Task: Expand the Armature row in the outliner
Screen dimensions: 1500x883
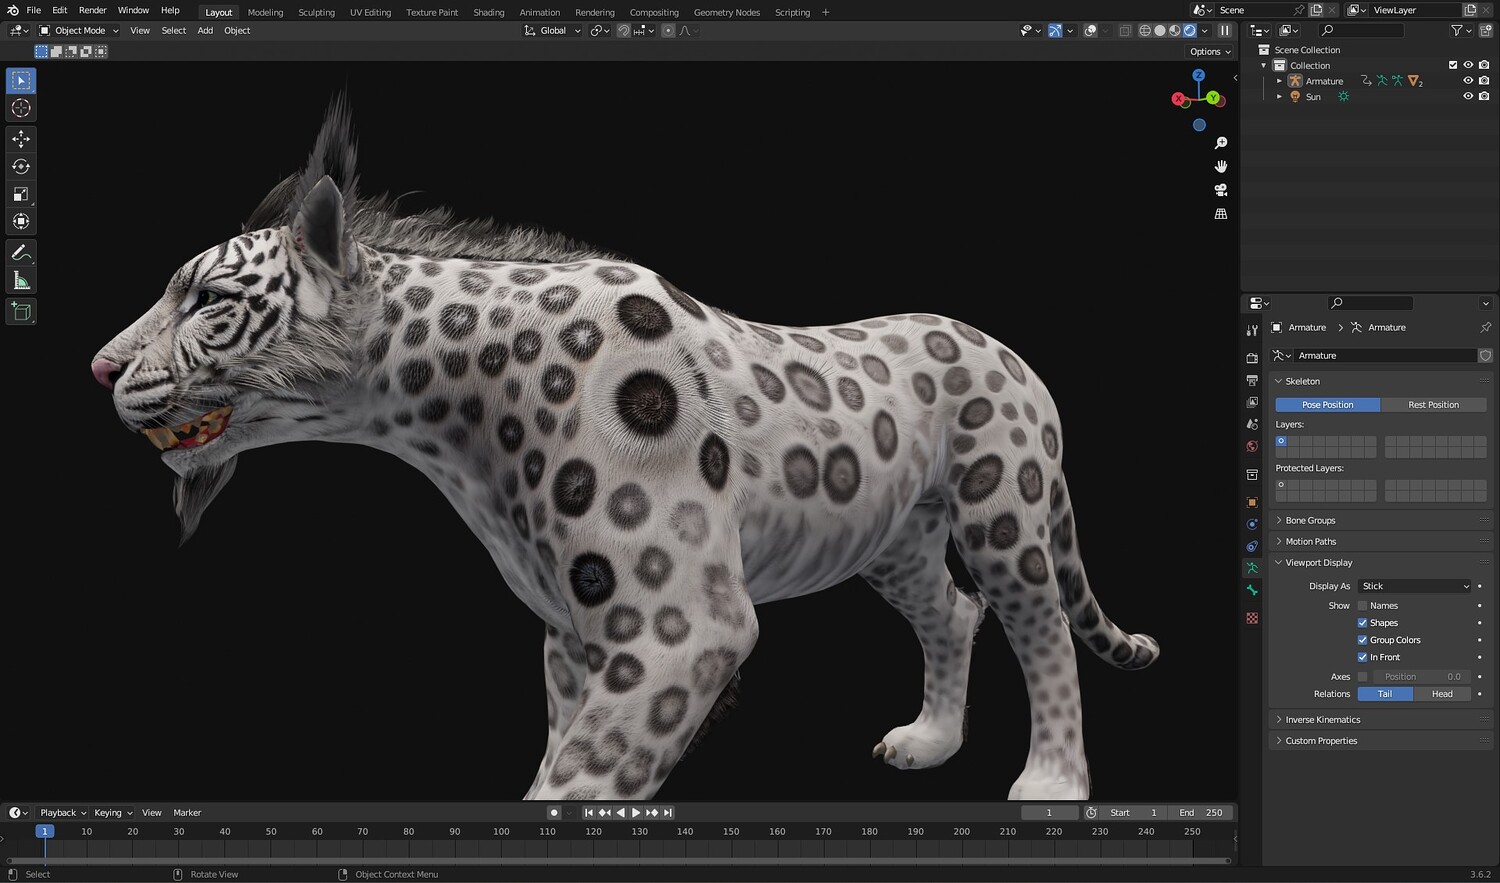Action: click(x=1279, y=81)
